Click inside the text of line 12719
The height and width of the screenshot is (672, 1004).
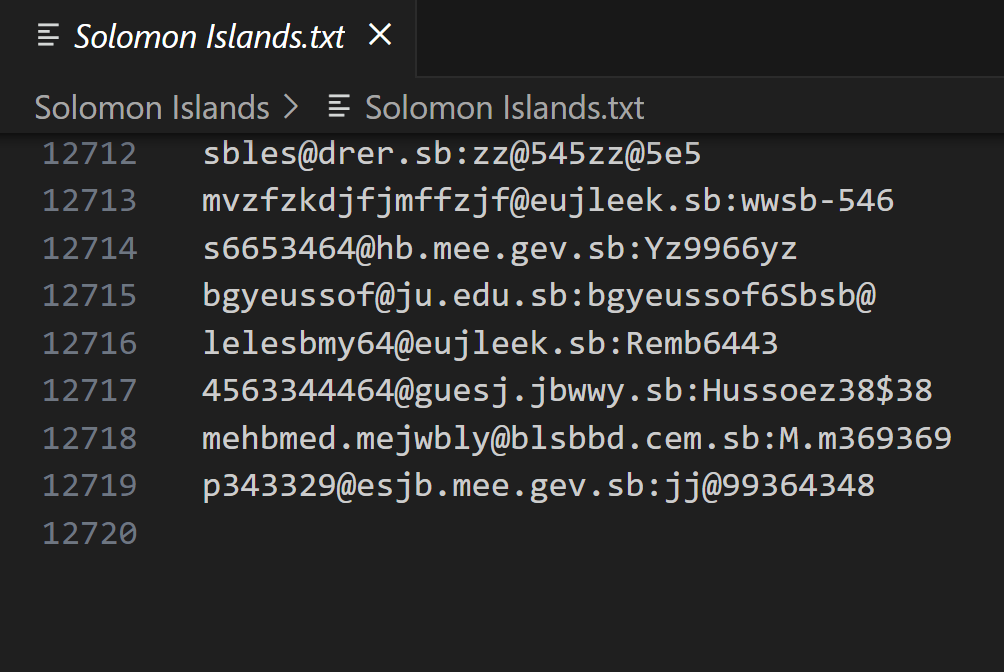538,486
